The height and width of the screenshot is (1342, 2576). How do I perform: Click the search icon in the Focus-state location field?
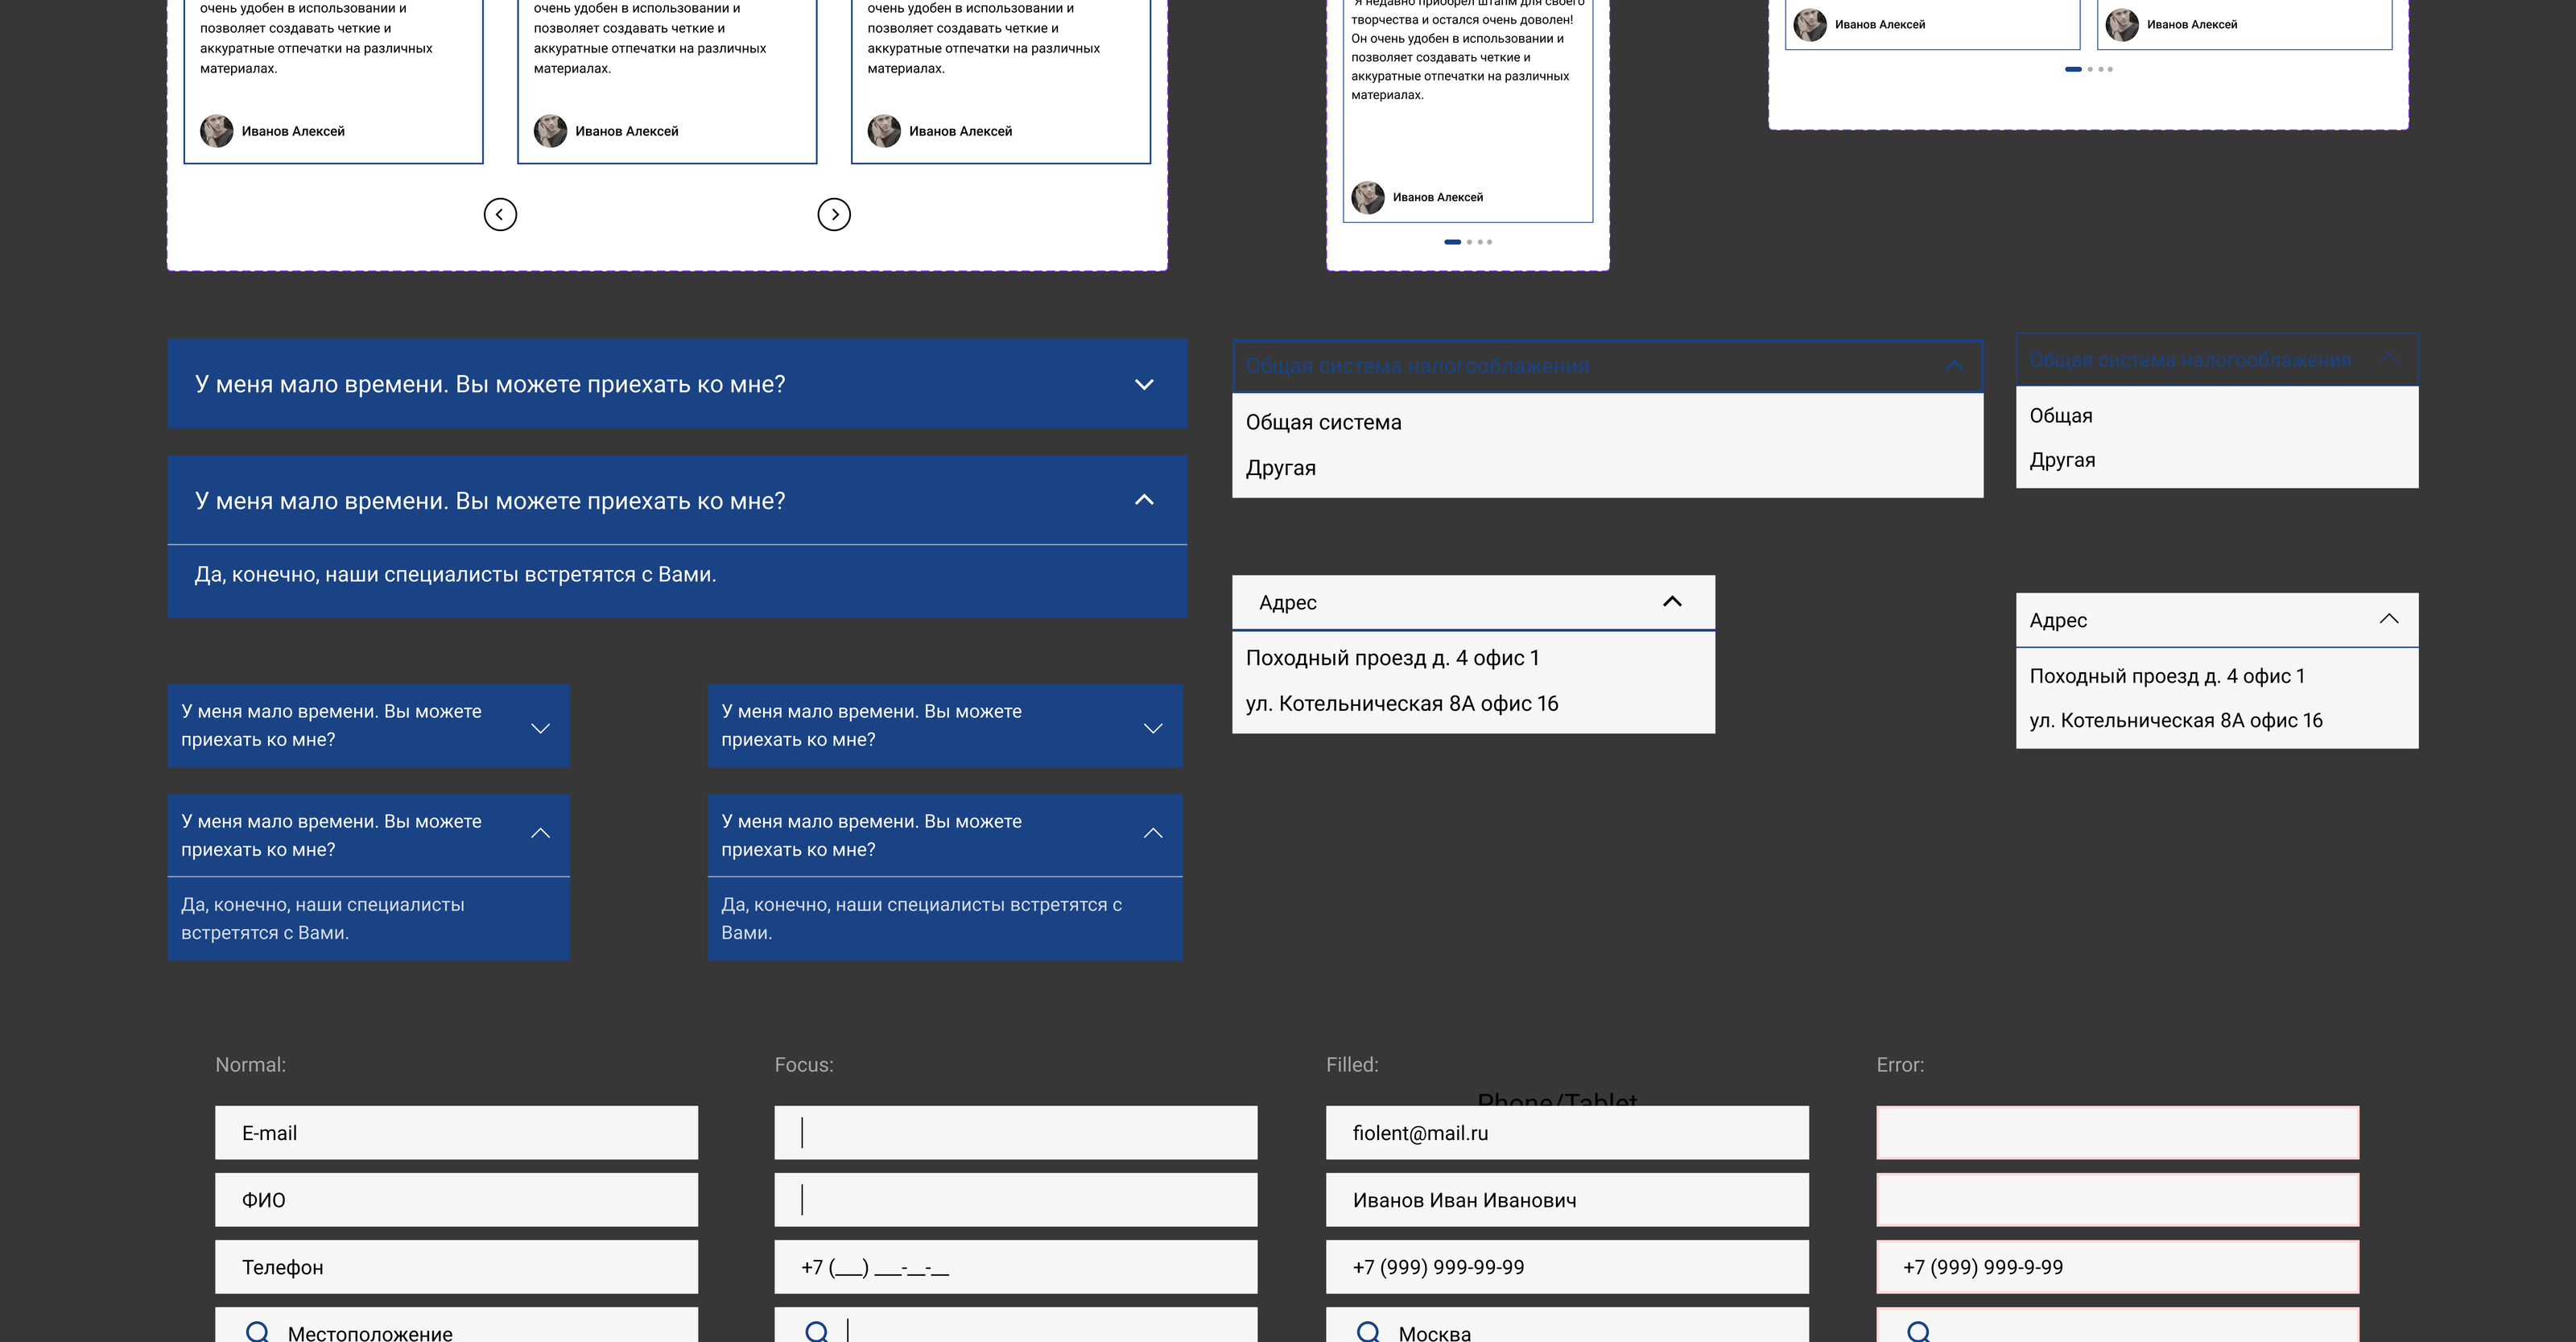[x=817, y=1331]
